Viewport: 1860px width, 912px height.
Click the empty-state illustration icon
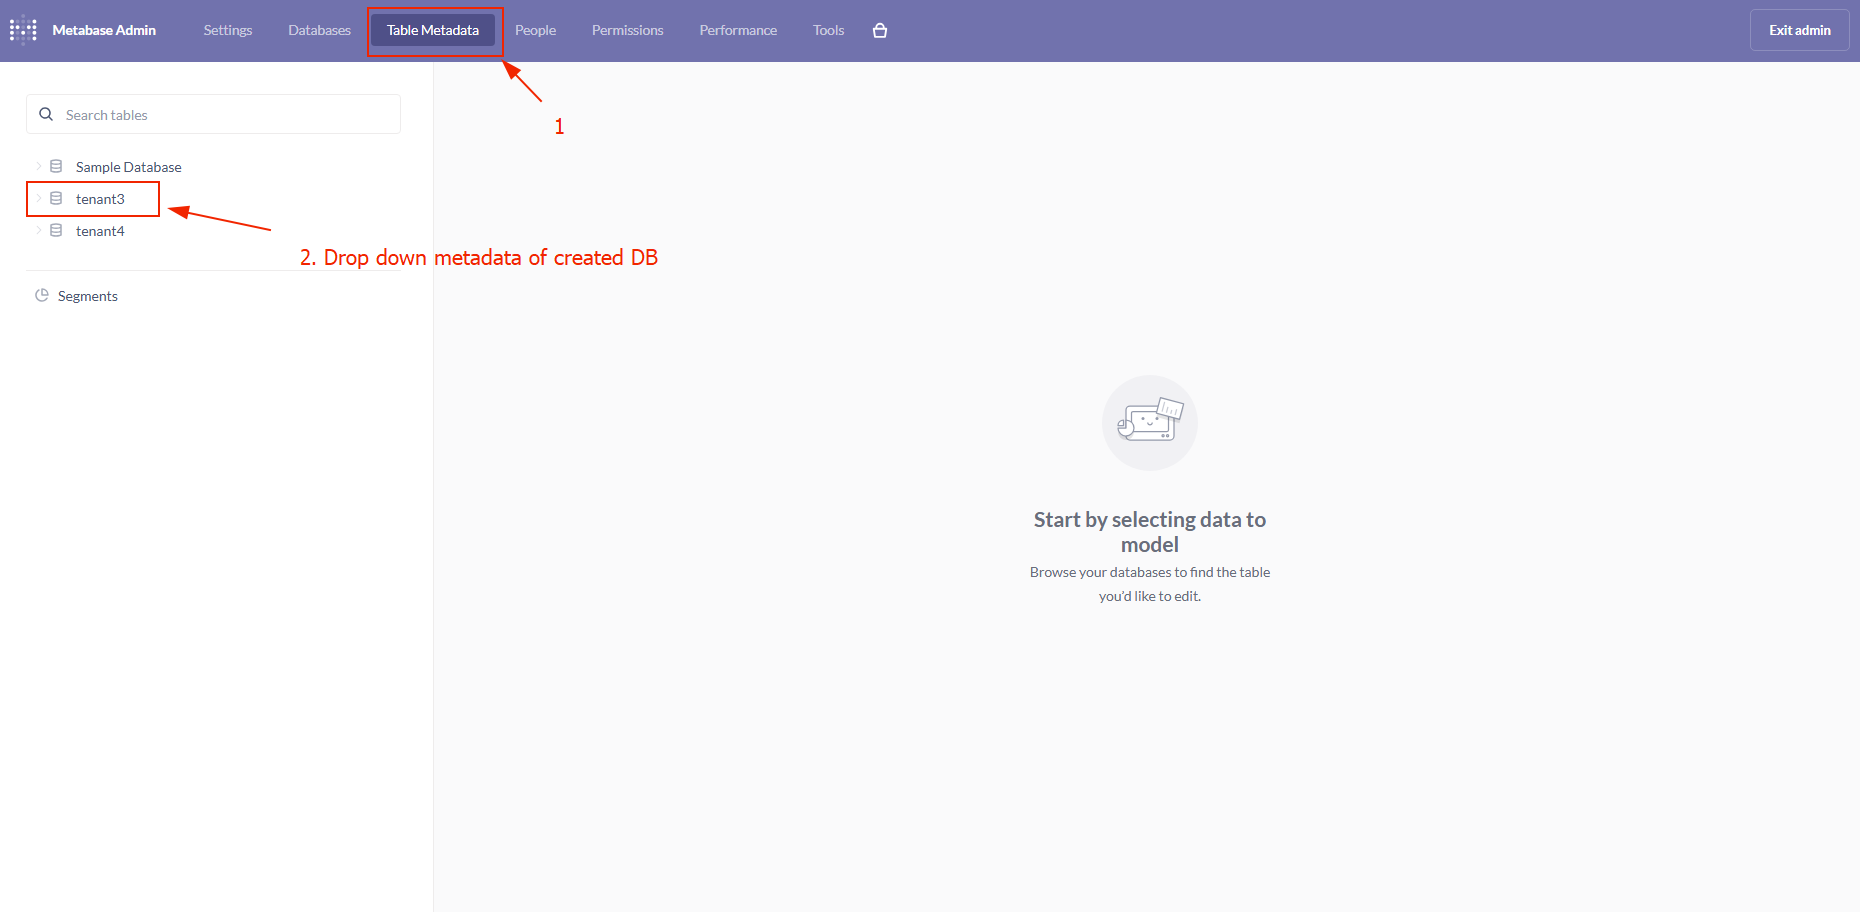[1149, 422]
